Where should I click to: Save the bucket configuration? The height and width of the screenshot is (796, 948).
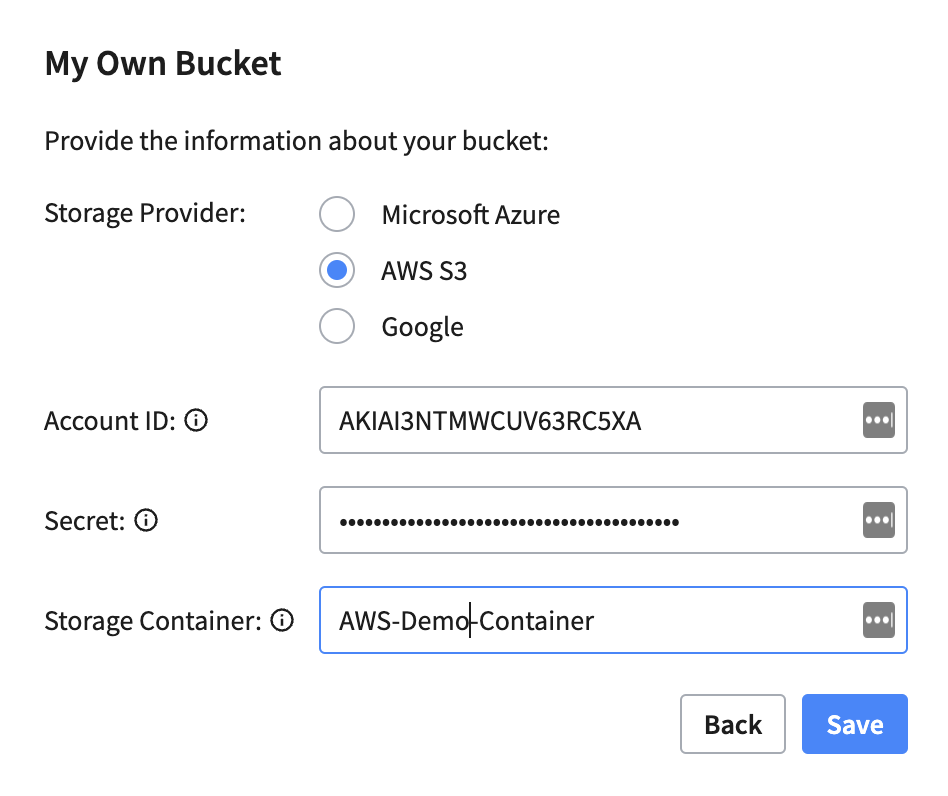[x=854, y=724]
